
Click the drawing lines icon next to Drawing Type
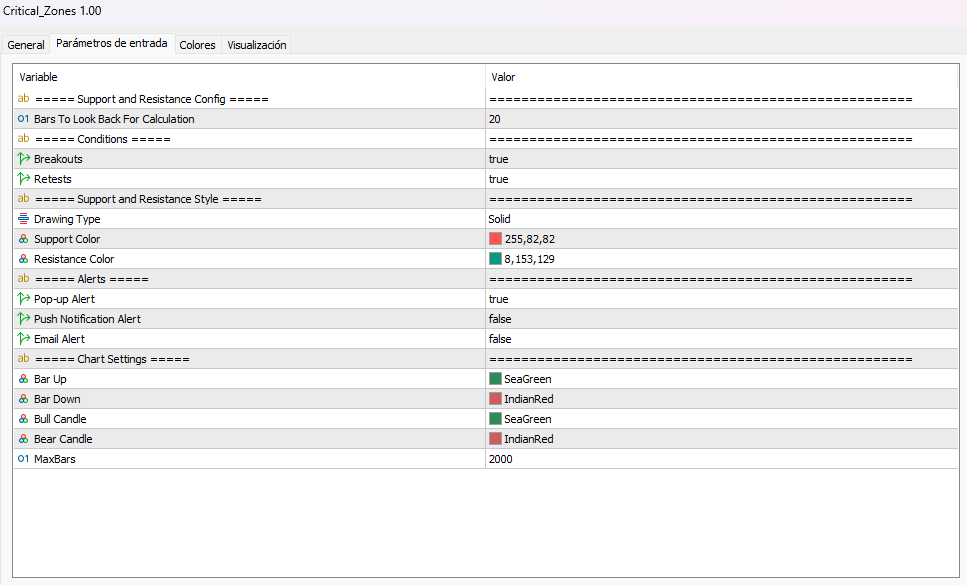[22, 218]
